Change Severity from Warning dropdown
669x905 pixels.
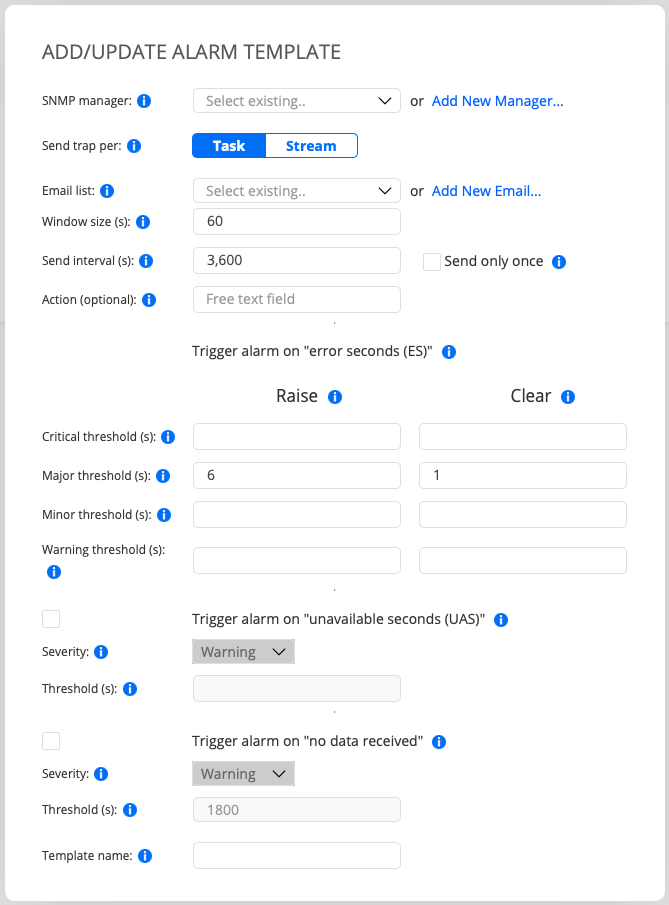(243, 651)
